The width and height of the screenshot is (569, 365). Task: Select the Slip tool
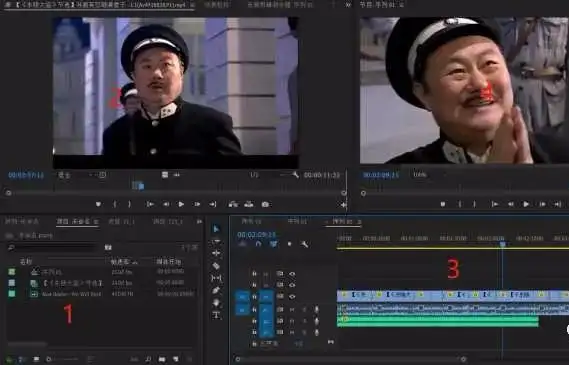click(x=216, y=278)
